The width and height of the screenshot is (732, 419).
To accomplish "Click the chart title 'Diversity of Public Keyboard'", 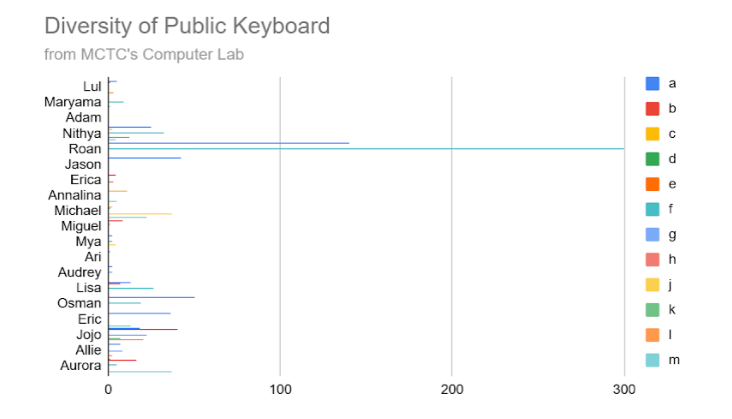I will click(187, 25).
